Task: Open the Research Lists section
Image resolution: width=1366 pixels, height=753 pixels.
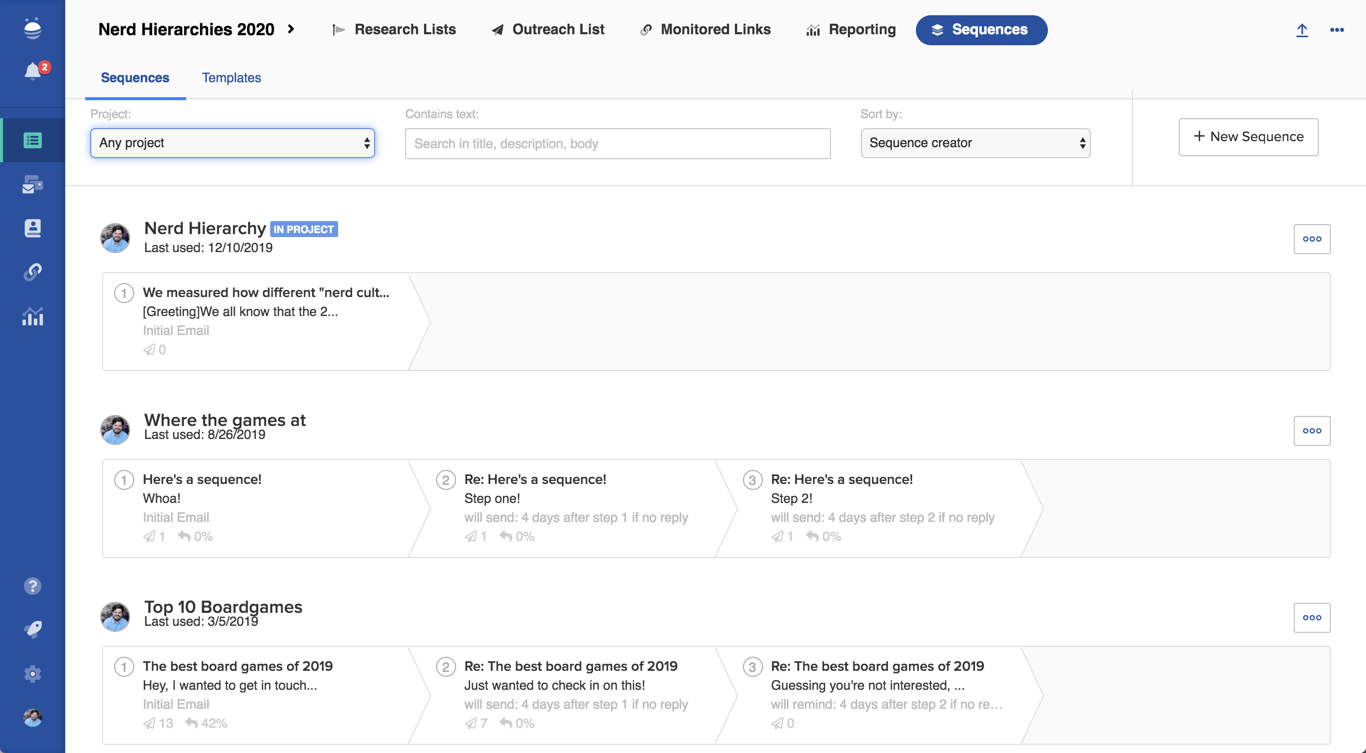Action: click(x=394, y=30)
